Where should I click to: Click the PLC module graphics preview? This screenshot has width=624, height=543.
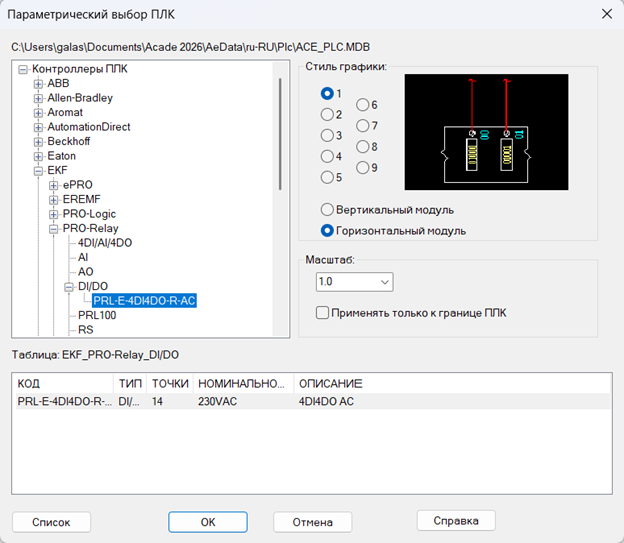[486, 132]
